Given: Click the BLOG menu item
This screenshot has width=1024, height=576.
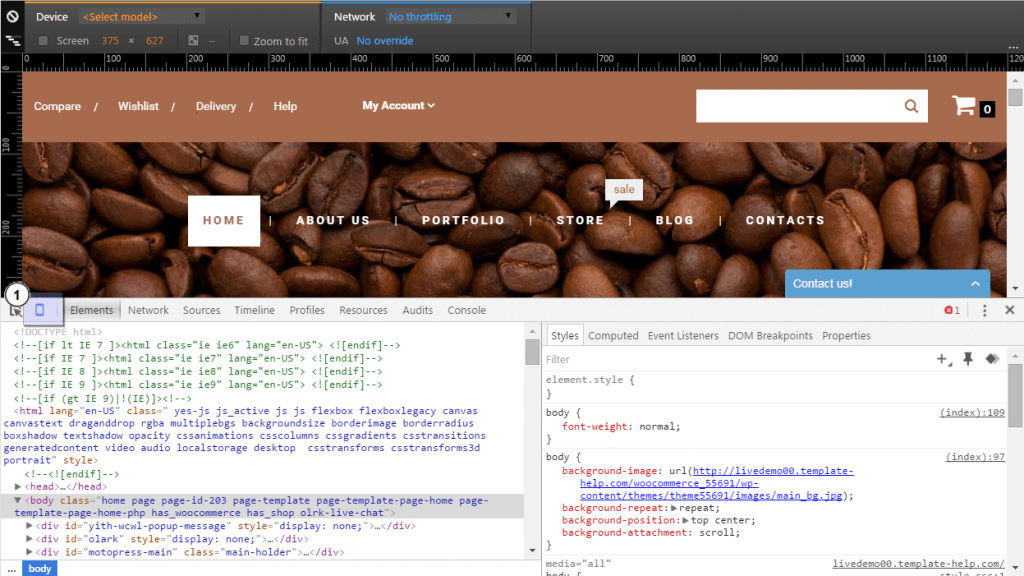Looking at the screenshot, I should coord(675,221).
